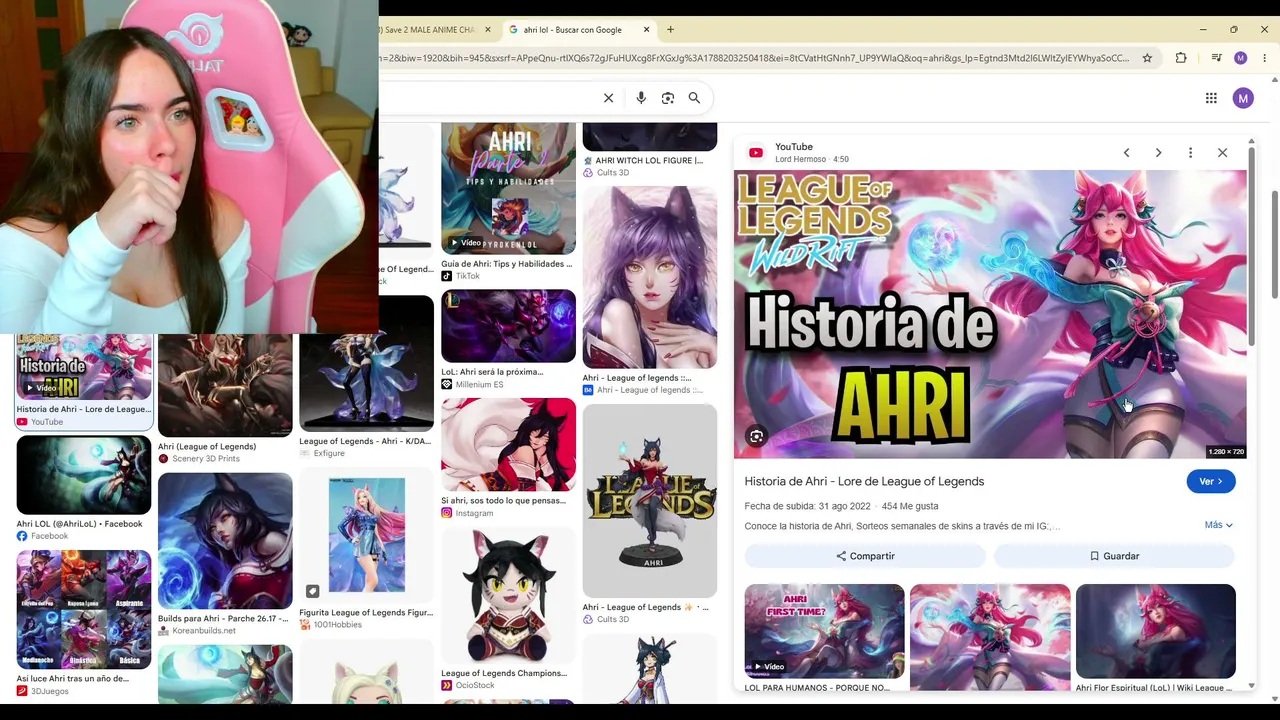Viewport: 1280px width, 720px height.
Task: Bookmark this page with the star icon
Action: click(1147, 58)
